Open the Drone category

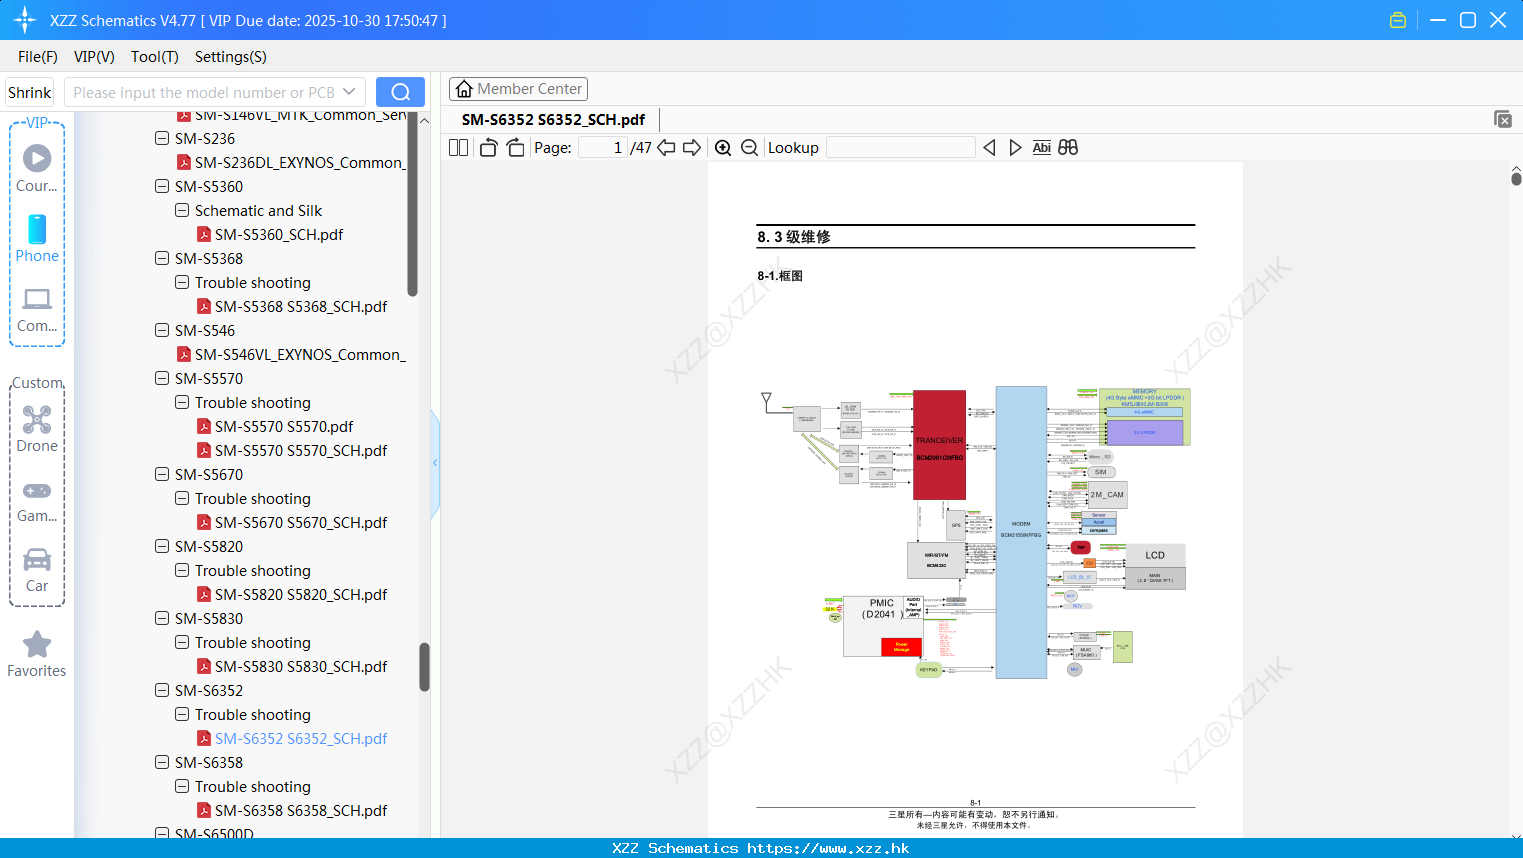37,429
